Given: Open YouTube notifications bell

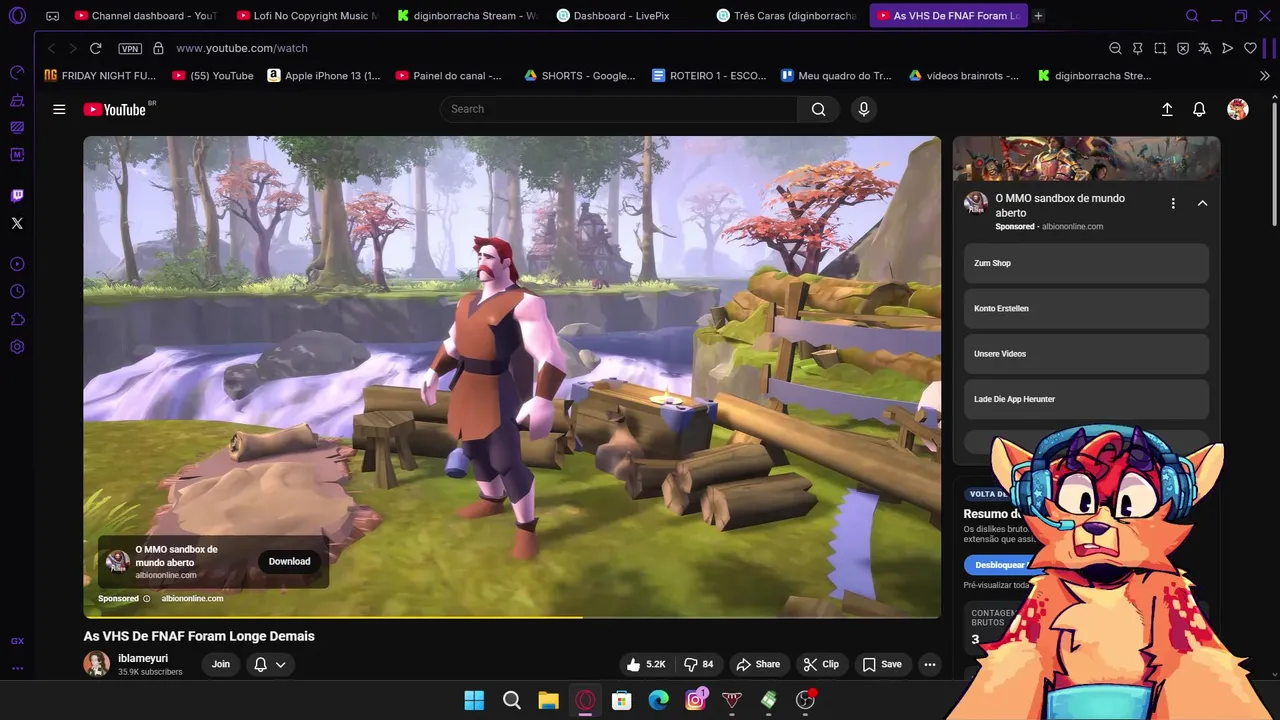Looking at the screenshot, I should [x=1199, y=110].
